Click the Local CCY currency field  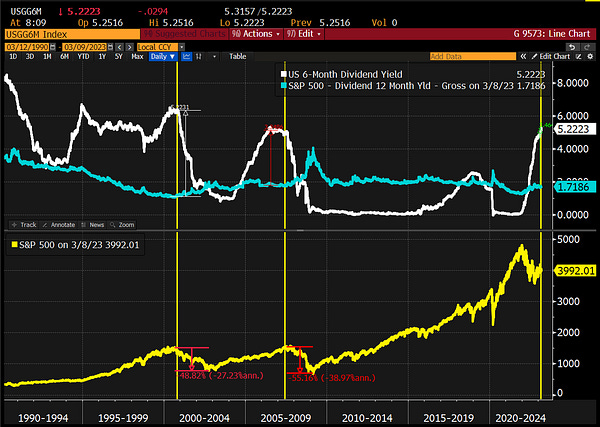pyautogui.click(x=157, y=47)
